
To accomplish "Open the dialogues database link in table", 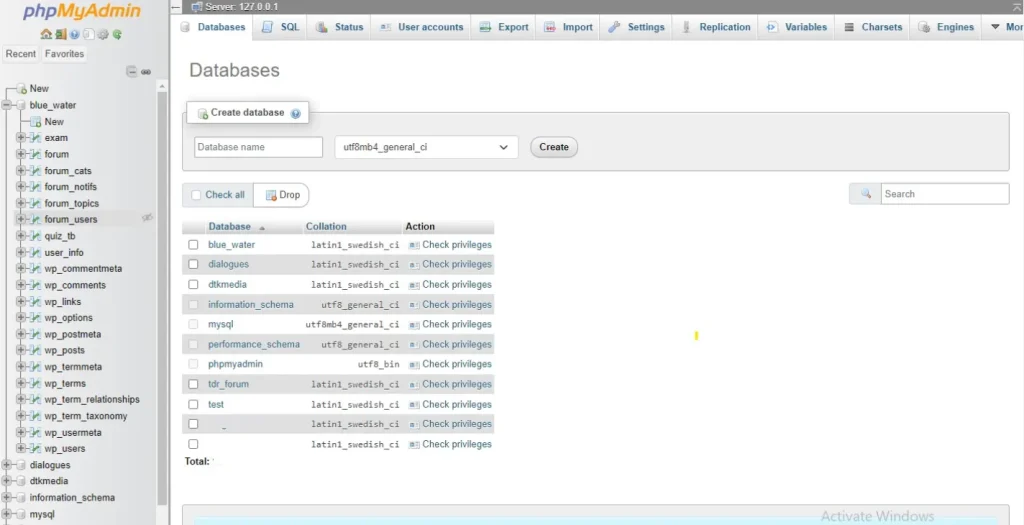I will point(229,264).
